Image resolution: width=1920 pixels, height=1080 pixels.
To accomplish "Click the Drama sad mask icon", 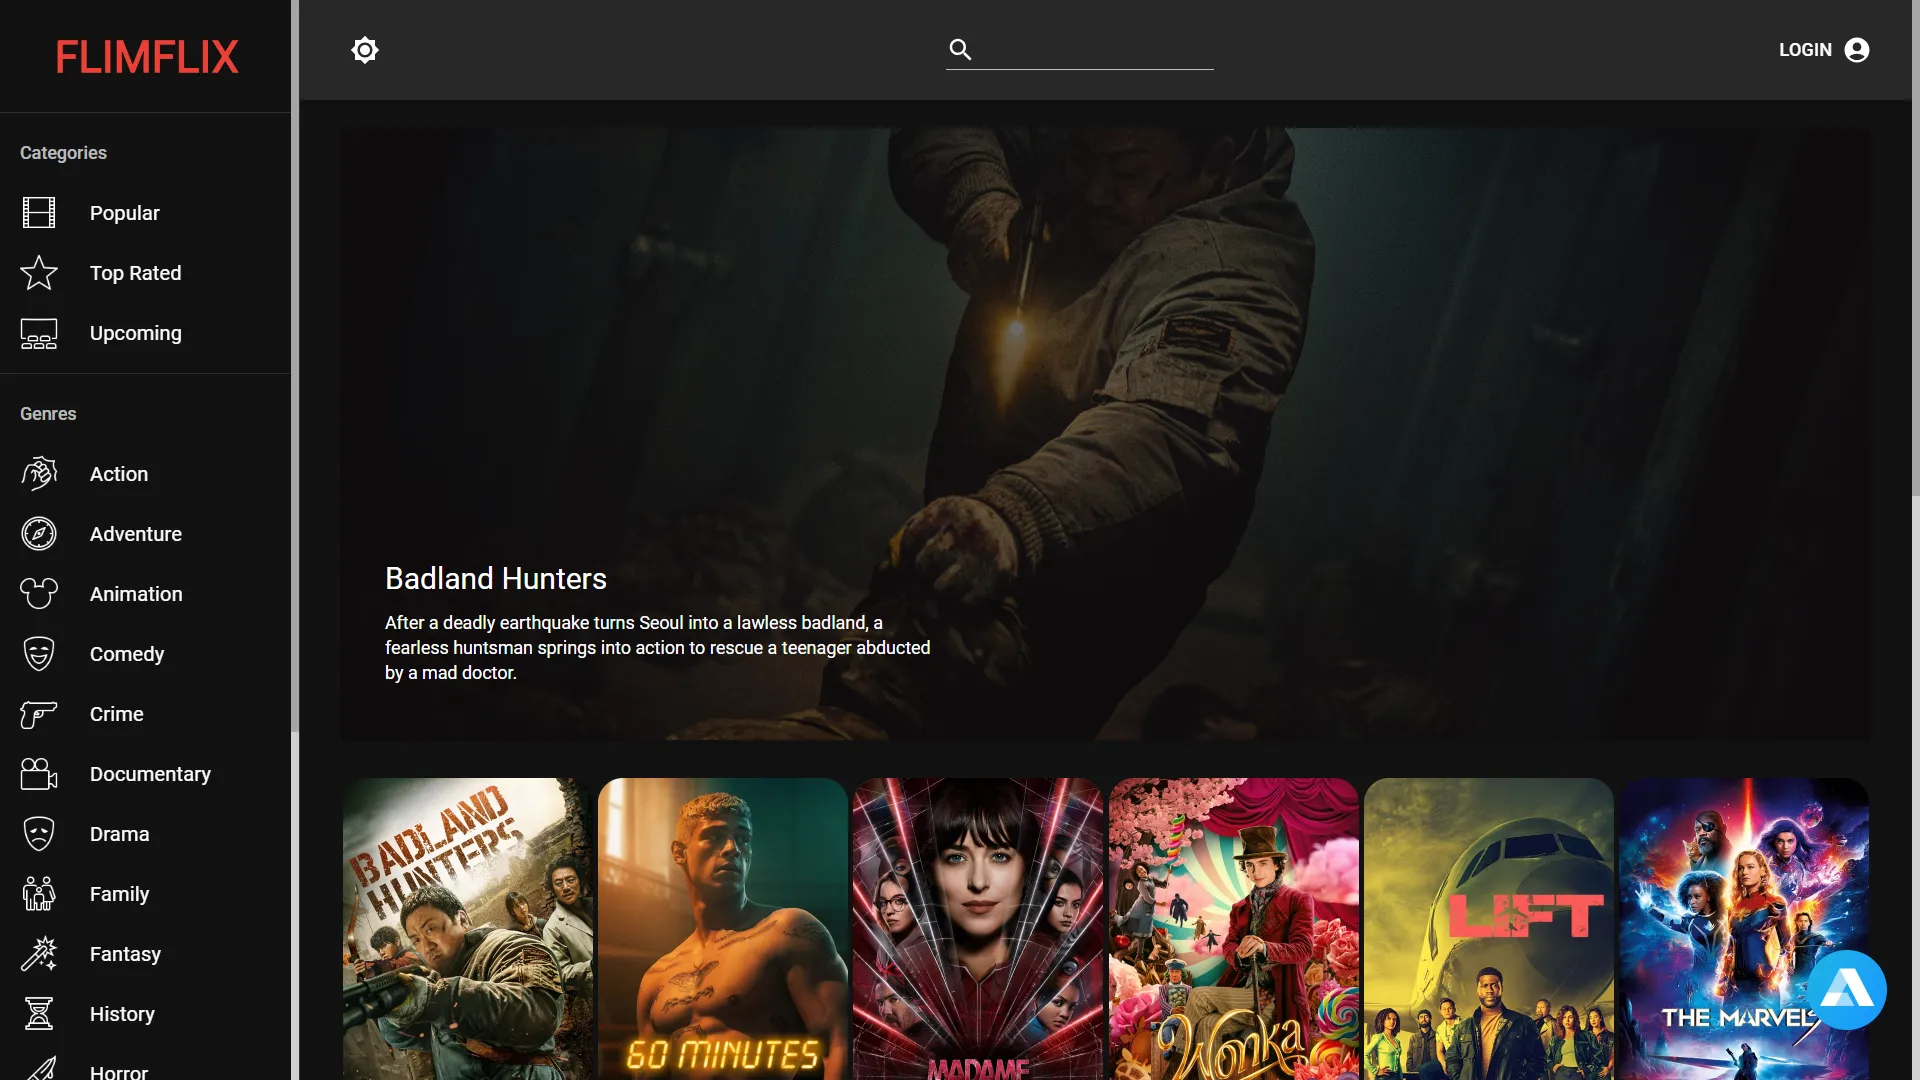I will (39, 834).
